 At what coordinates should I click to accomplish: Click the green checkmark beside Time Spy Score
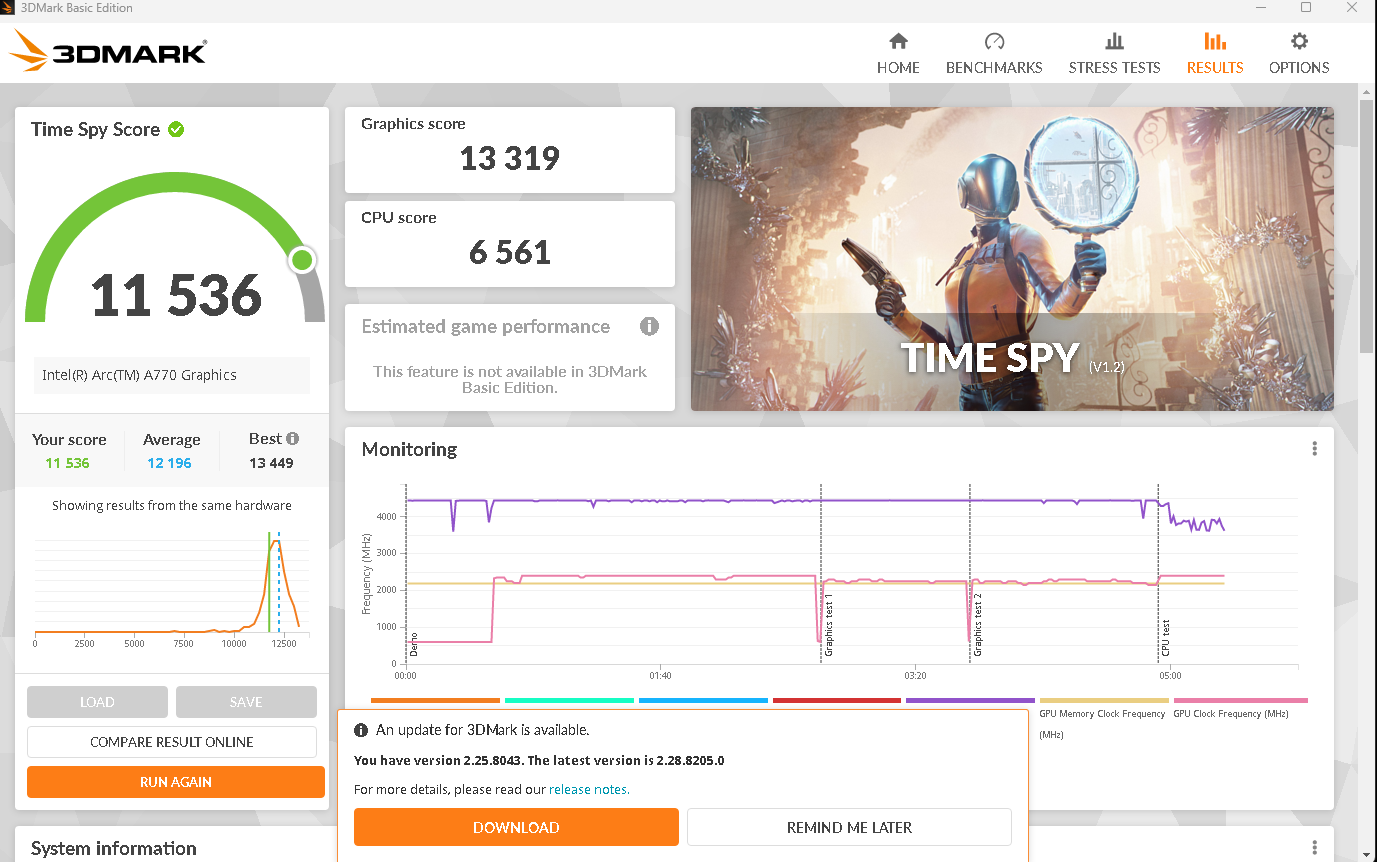[x=176, y=129]
